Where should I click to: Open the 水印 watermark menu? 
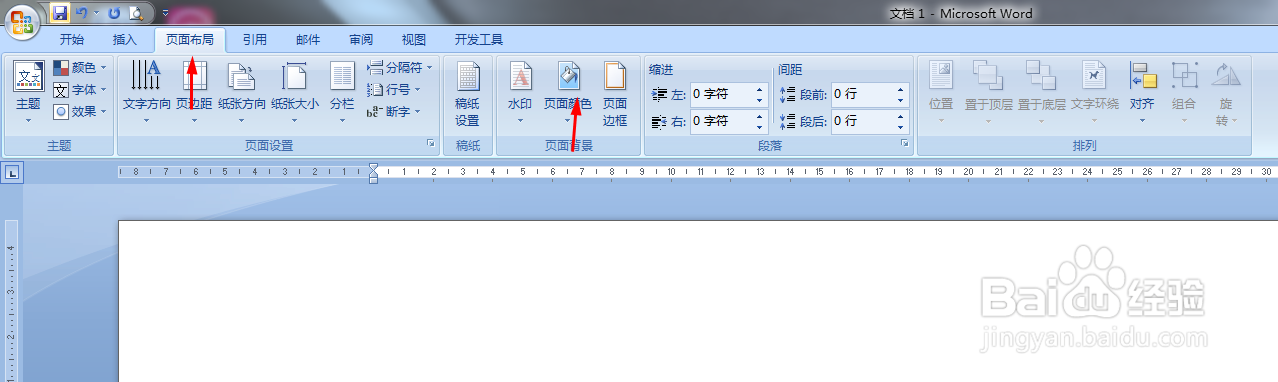[x=520, y=92]
